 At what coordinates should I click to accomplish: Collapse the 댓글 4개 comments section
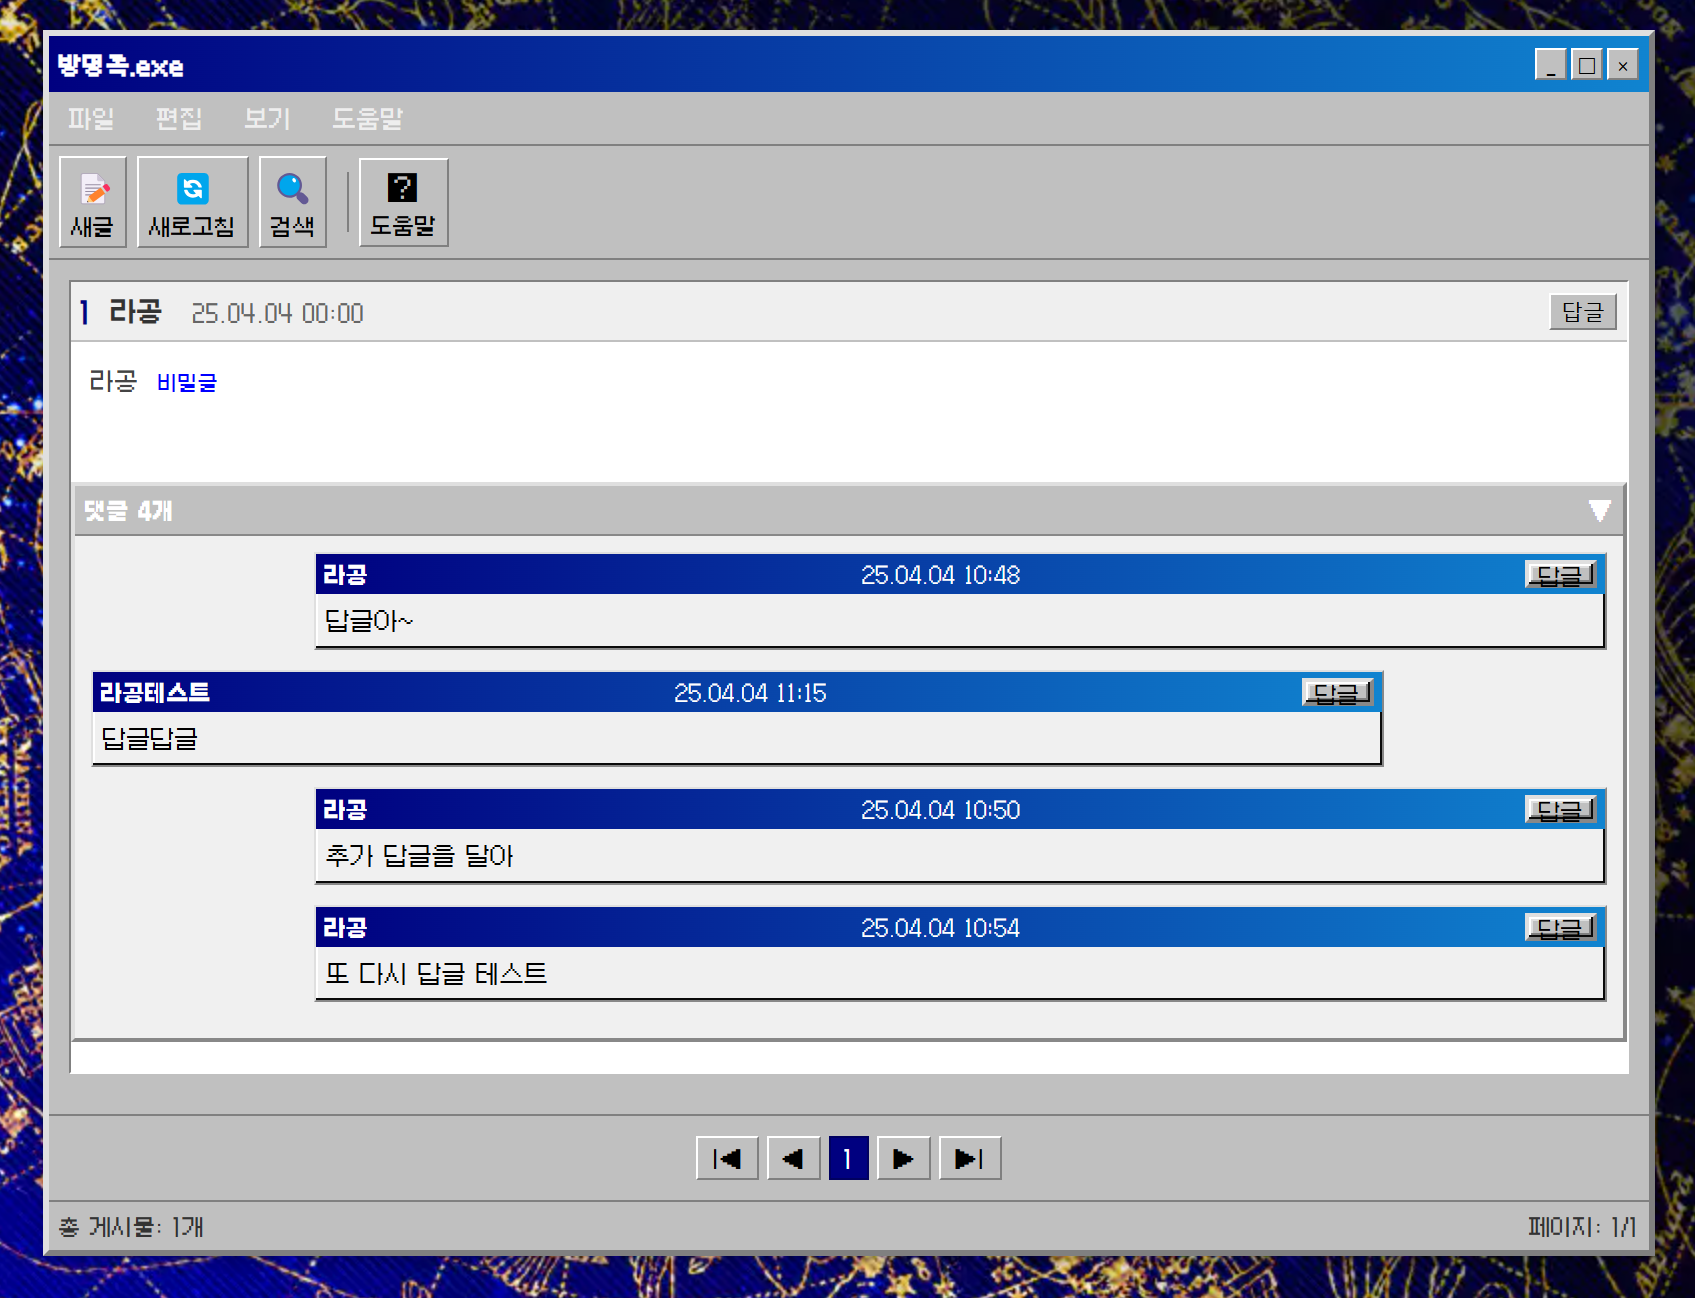(x=1599, y=511)
